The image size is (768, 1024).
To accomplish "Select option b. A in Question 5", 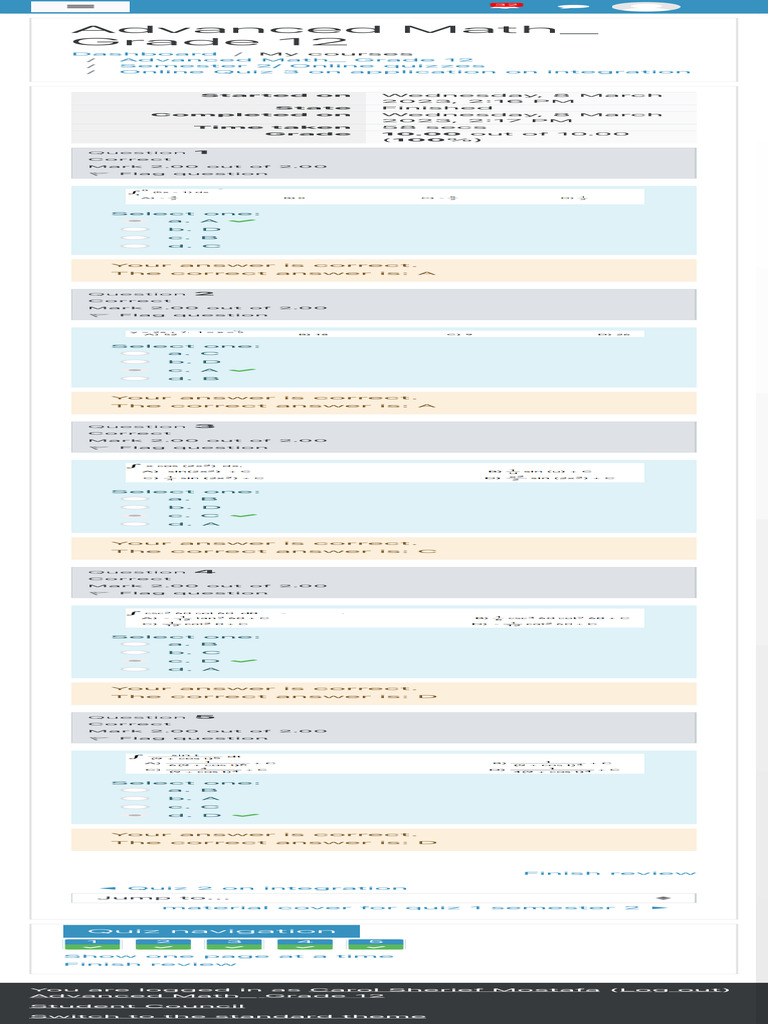I will click(135, 799).
